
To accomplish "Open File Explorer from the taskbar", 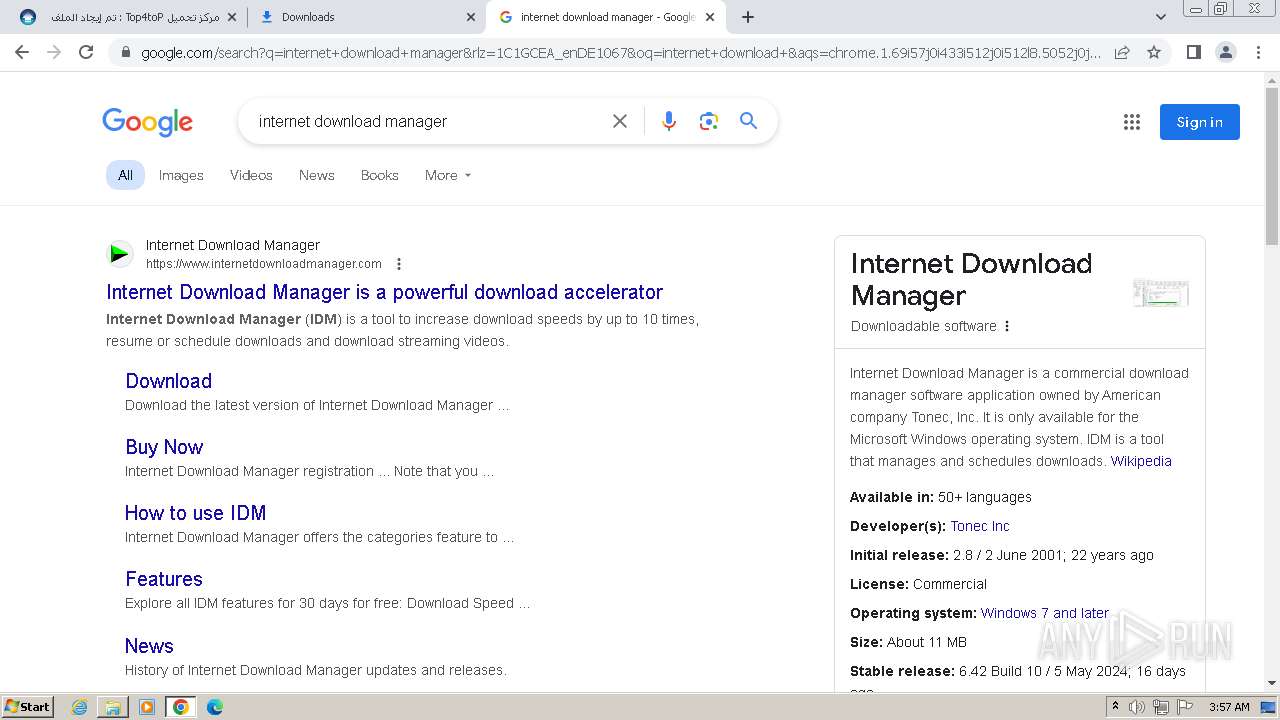I will (x=113, y=707).
